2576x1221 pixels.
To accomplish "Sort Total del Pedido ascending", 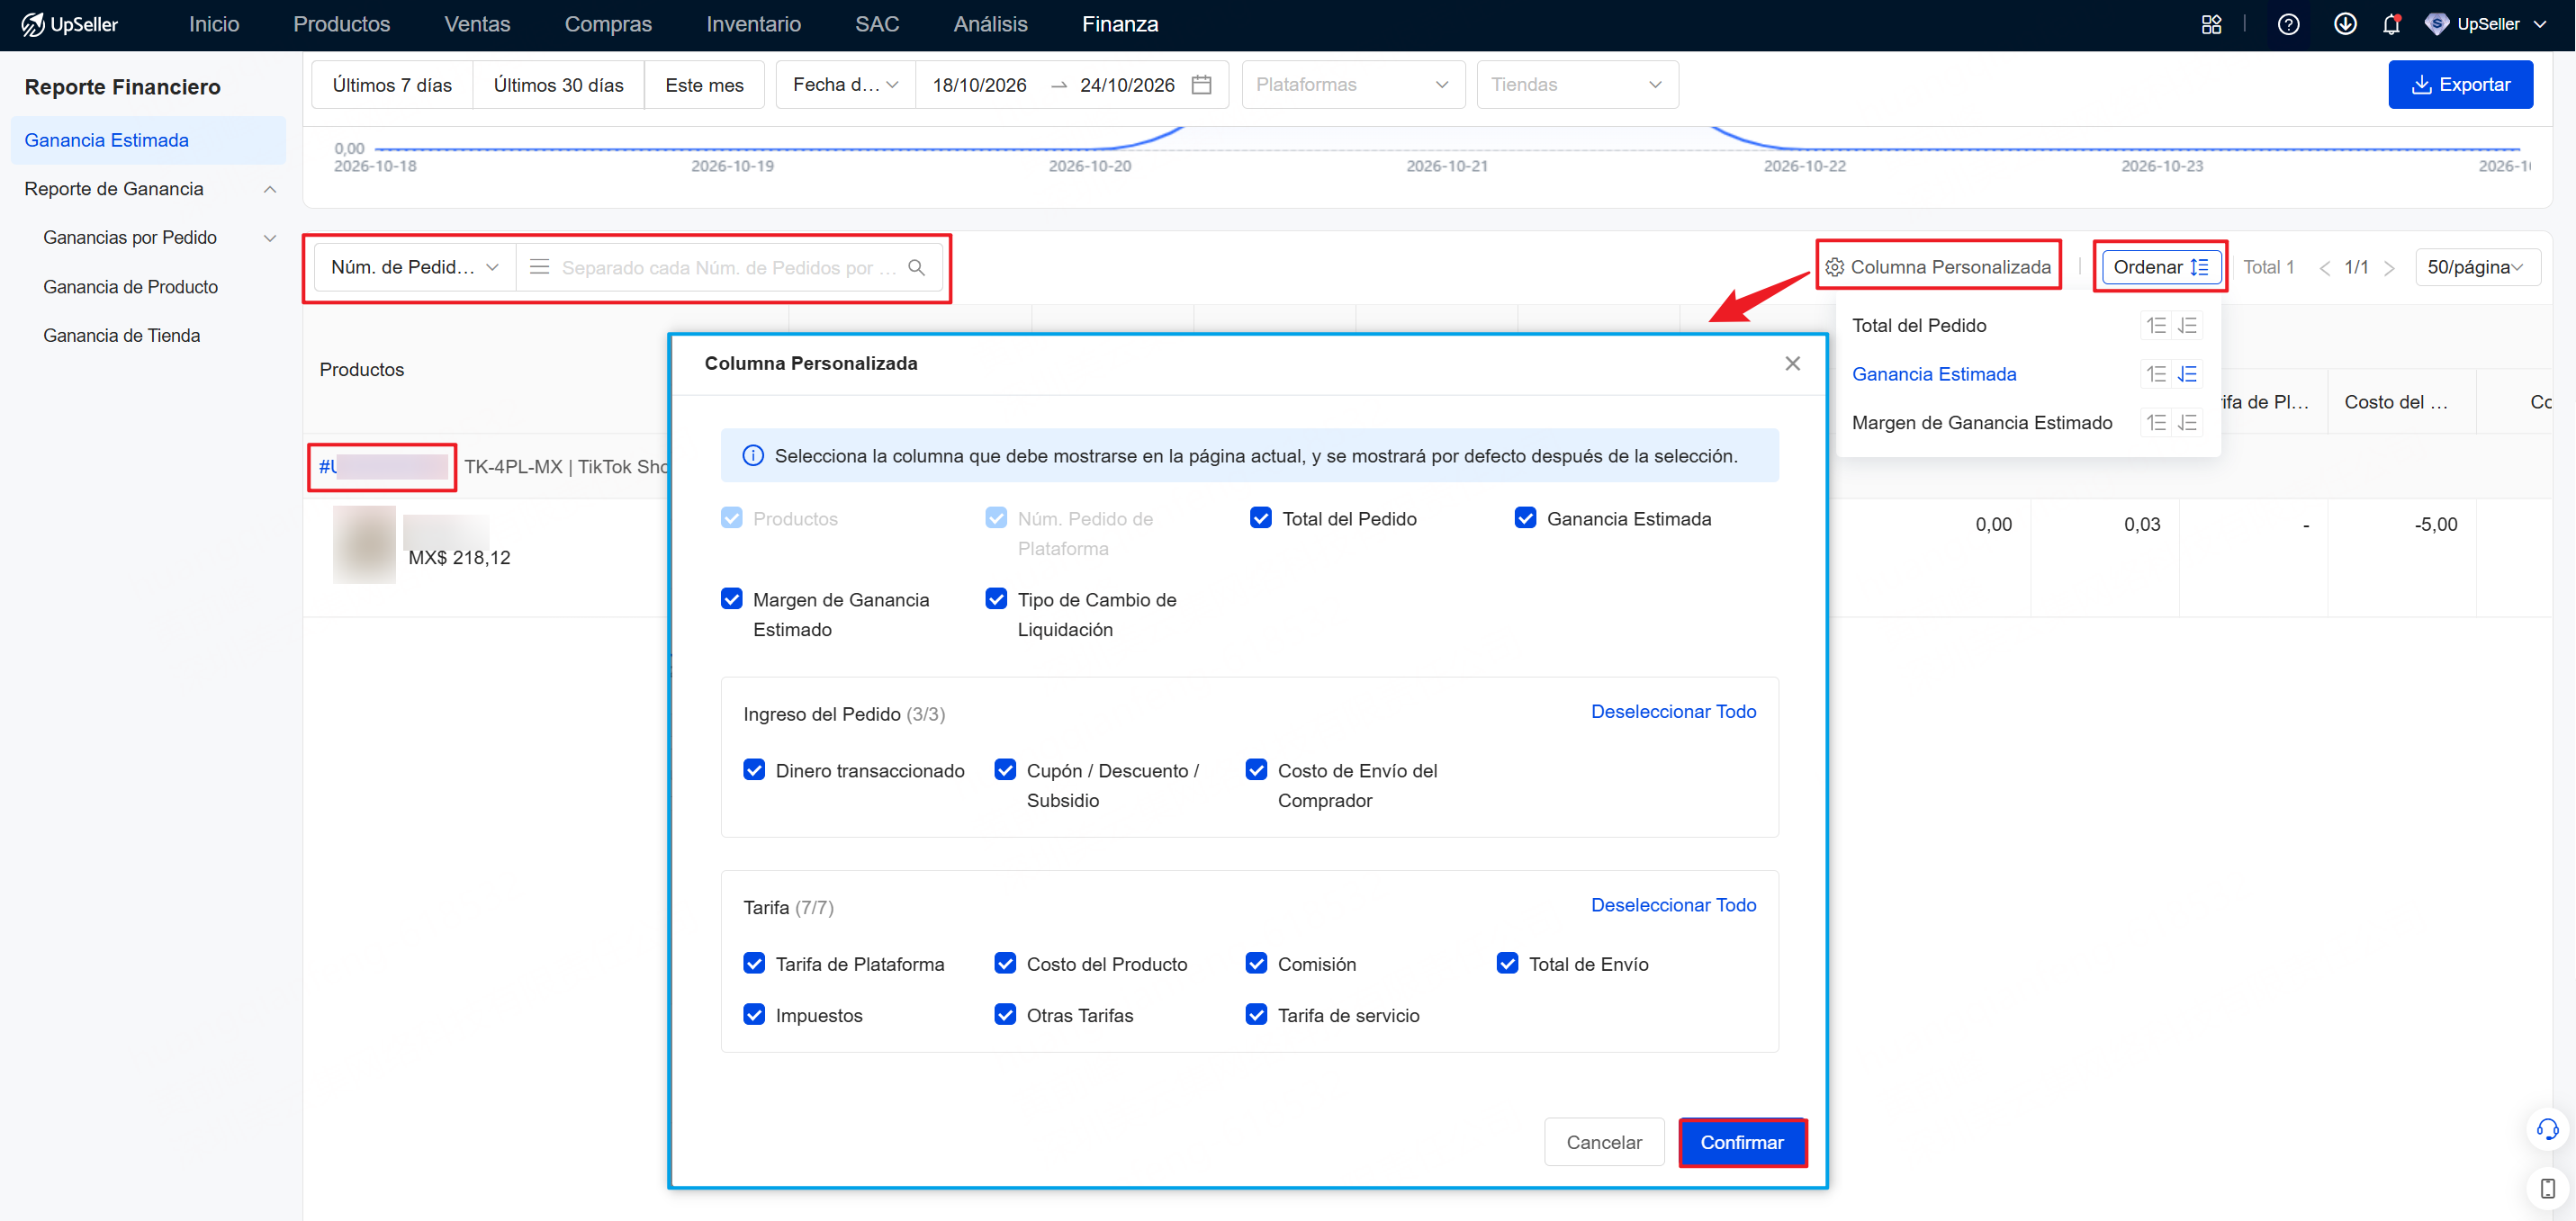I will (x=2156, y=325).
